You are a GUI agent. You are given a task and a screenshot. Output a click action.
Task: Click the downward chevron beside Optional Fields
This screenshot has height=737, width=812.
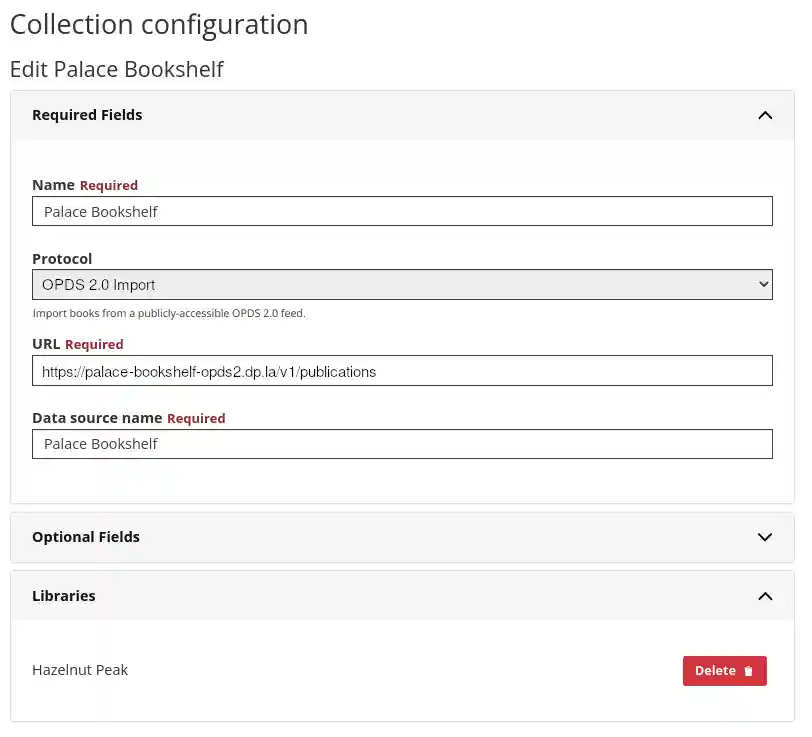point(765,537)
